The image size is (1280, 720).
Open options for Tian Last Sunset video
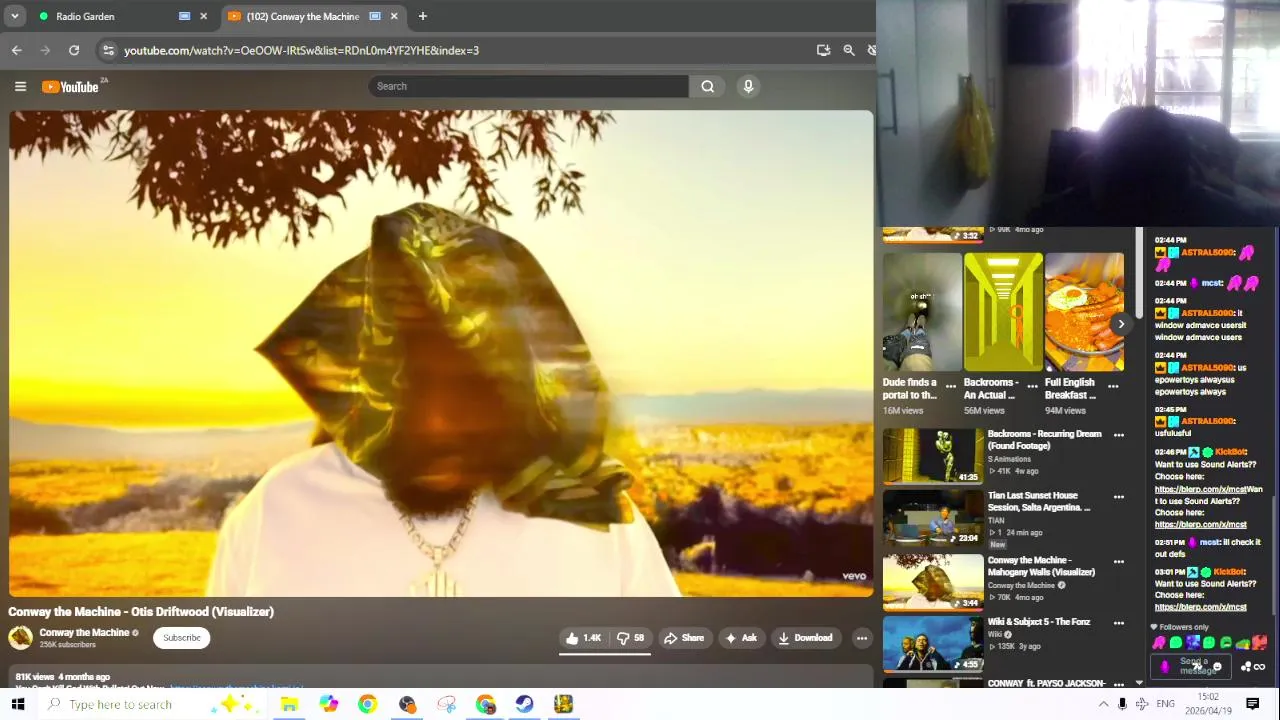pyautogui.click(x=1119, y=496)
